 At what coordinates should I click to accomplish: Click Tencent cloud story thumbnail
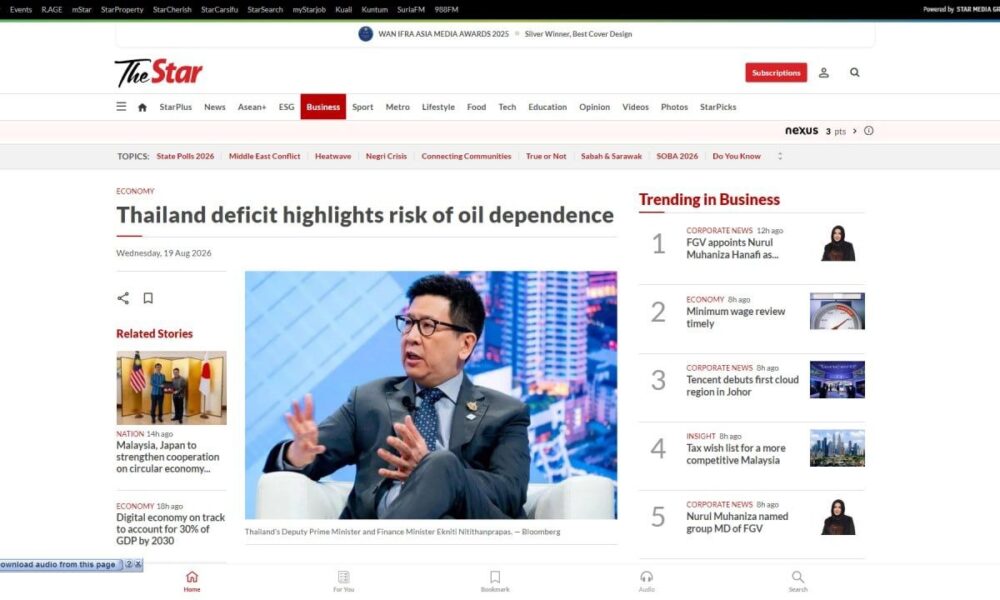(837, 379)
